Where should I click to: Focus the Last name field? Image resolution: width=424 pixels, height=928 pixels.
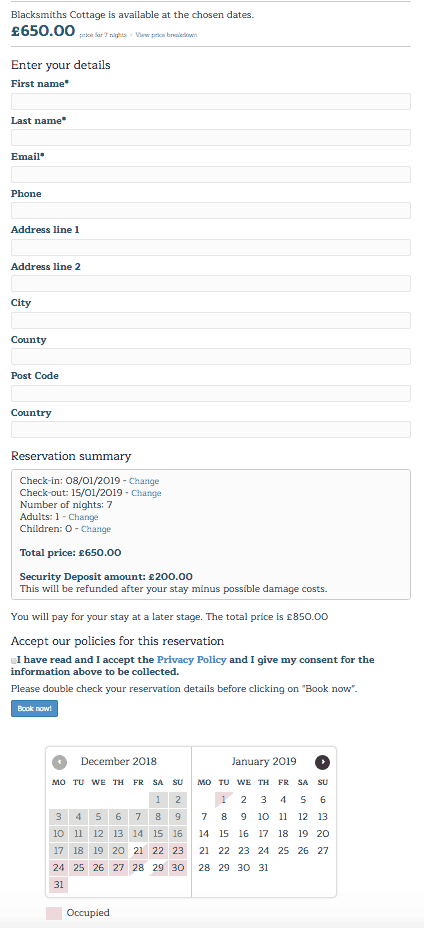point(211,138)
